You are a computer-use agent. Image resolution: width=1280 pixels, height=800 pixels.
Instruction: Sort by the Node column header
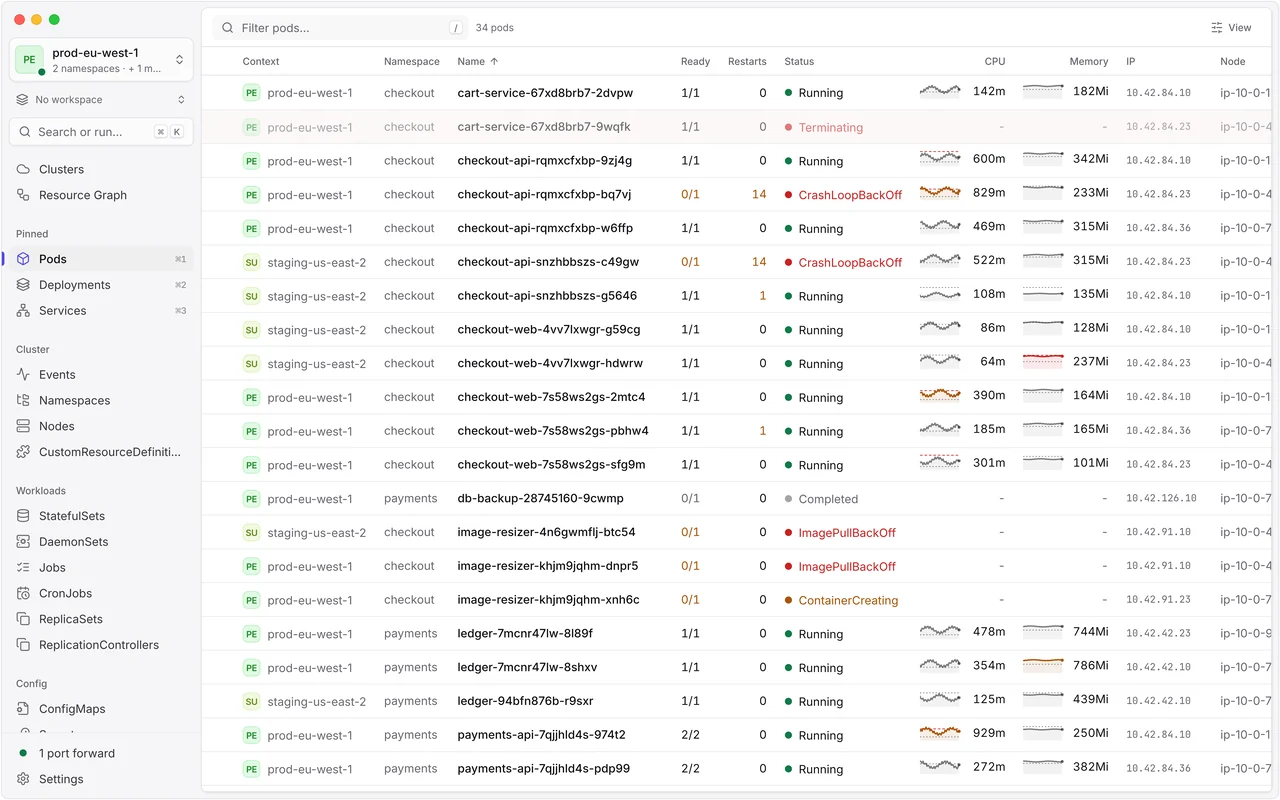coord(1232,62)
